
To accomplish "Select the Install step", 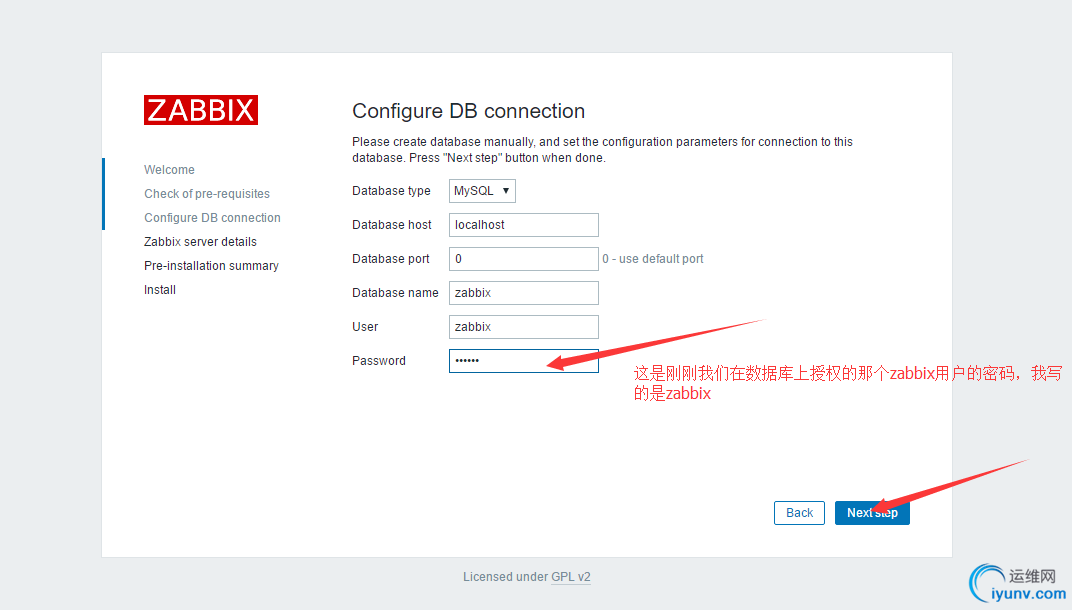I will (159, 289).
